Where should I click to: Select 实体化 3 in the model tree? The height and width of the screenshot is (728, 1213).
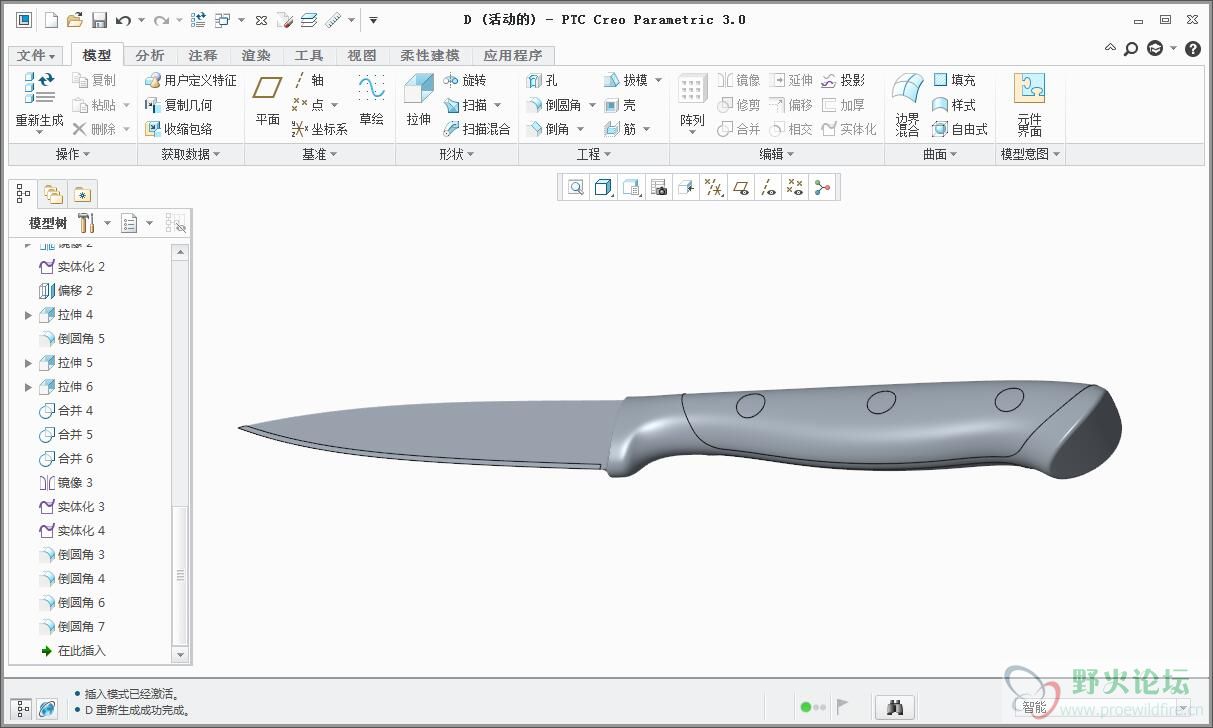[72, 507]
